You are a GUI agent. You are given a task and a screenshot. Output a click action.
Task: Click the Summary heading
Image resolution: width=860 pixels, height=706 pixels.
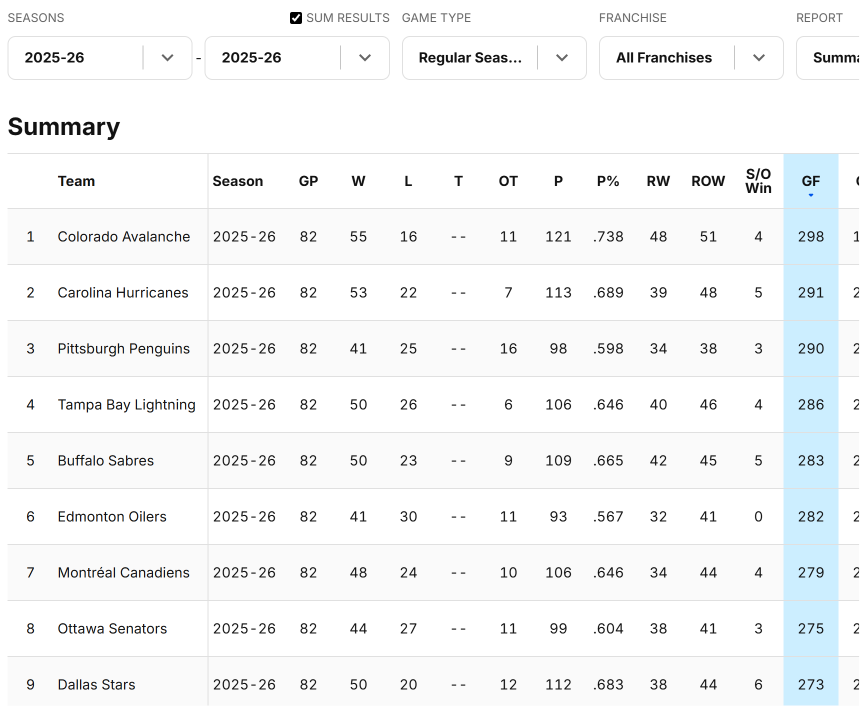[x=64, y=127]
